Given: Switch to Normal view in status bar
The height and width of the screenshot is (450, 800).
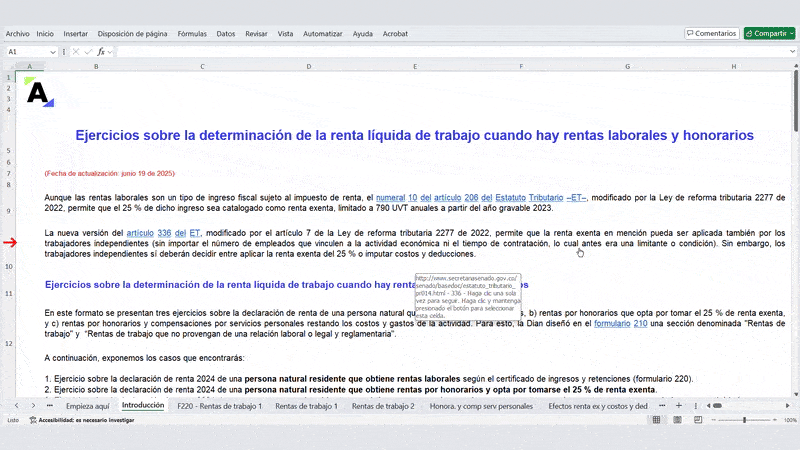Looking at the screenshot, I should point(656,421).
